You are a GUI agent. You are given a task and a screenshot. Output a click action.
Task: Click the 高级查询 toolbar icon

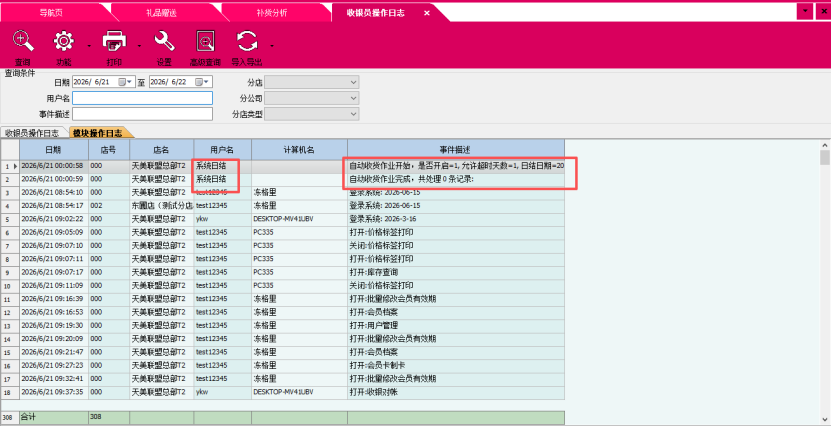(205, 41)
